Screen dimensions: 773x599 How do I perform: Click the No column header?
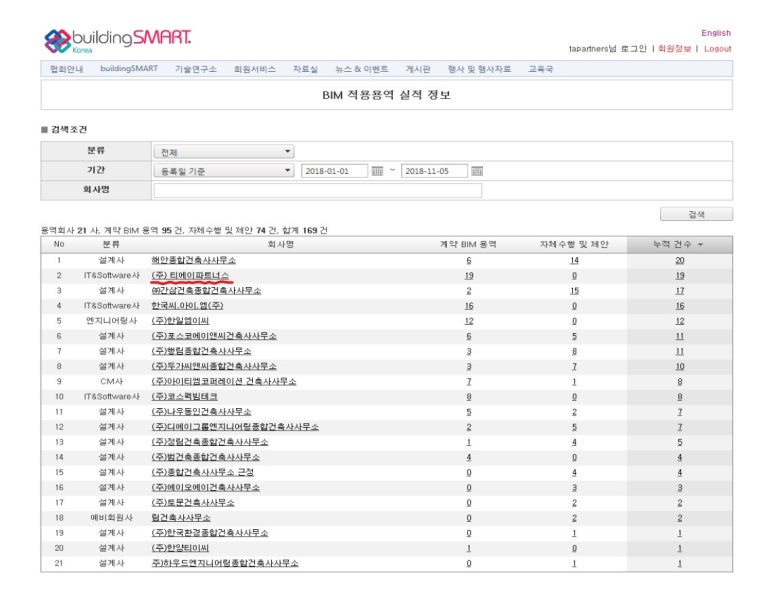(x=59, y=245)
